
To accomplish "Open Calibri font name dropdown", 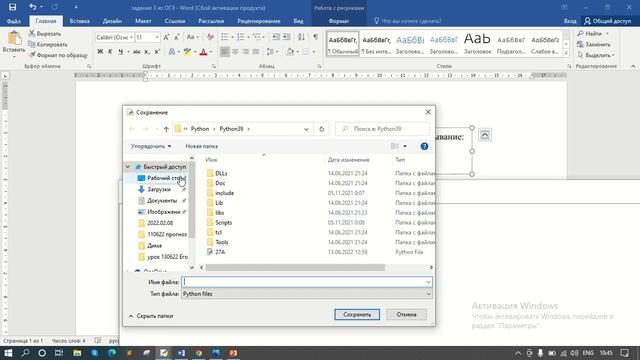I will 131,37.
